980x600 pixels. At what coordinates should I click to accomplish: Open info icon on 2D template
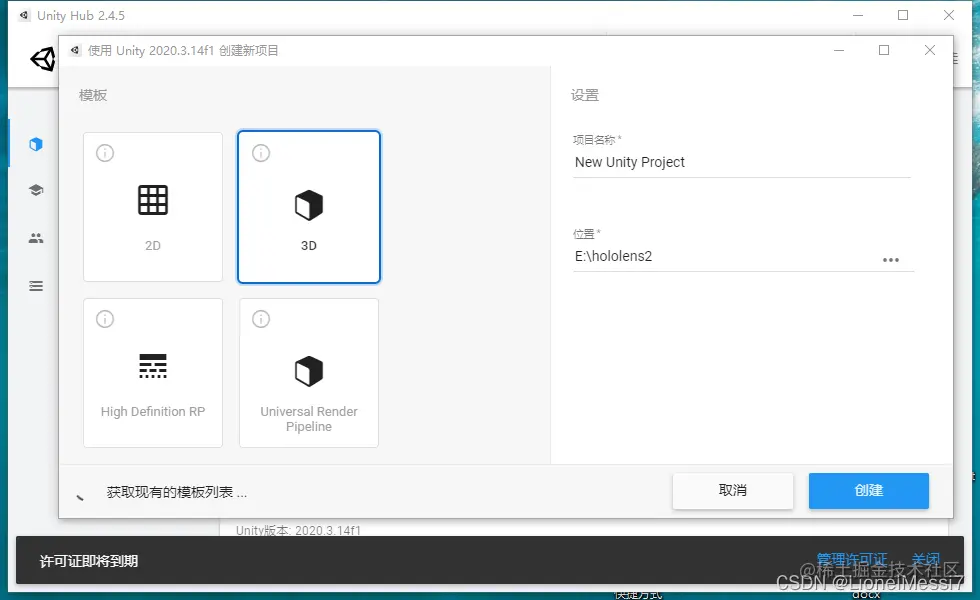pyautogui.click(x=105, y=153)
